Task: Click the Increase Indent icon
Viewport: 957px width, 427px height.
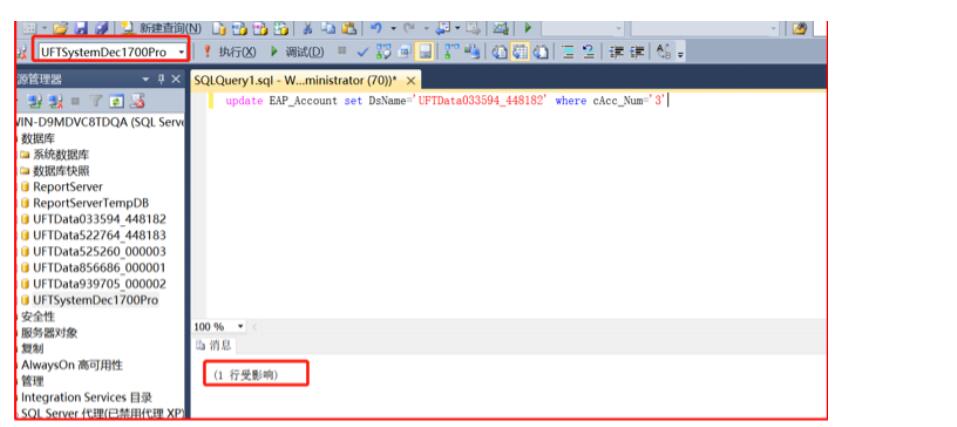Action: (x=637, y=52)
